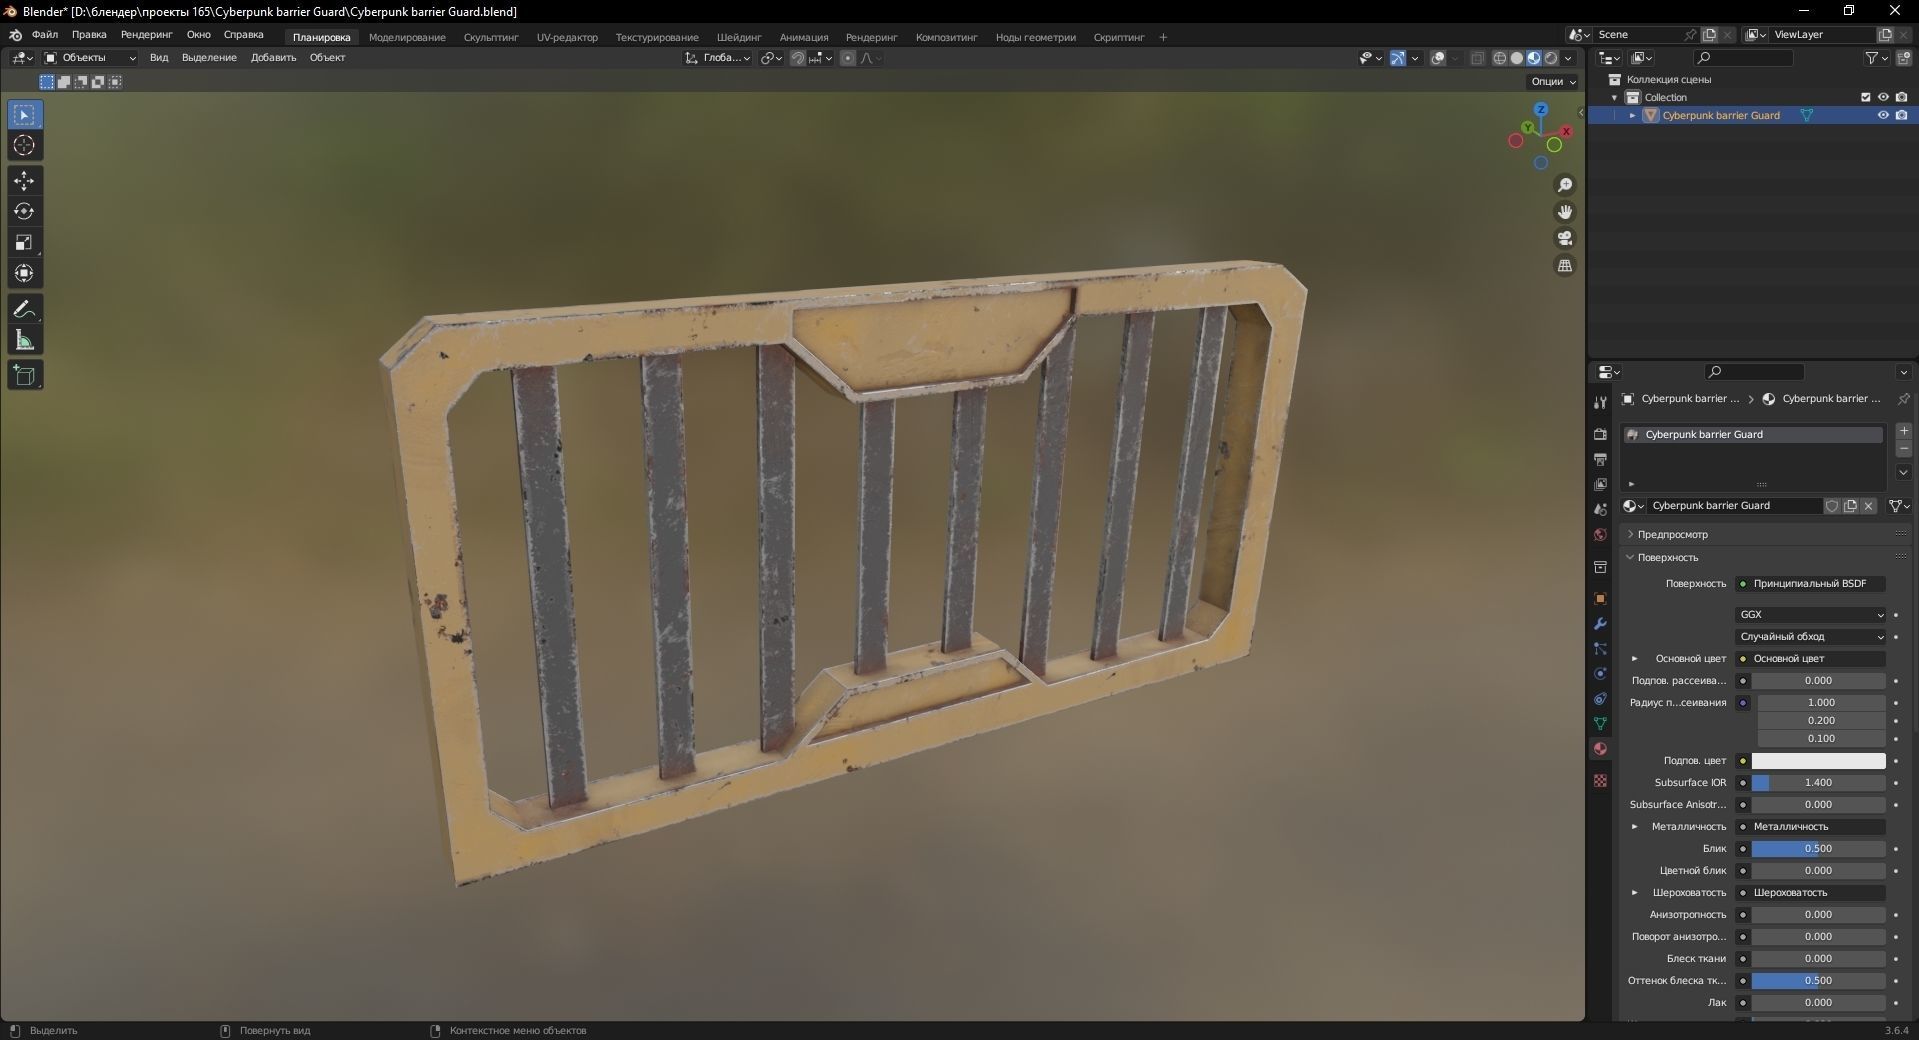The image size is (1919, 1040).
Task: Open Случайный обход subsurface method dropdown
Action: (x=1810, y=637)
